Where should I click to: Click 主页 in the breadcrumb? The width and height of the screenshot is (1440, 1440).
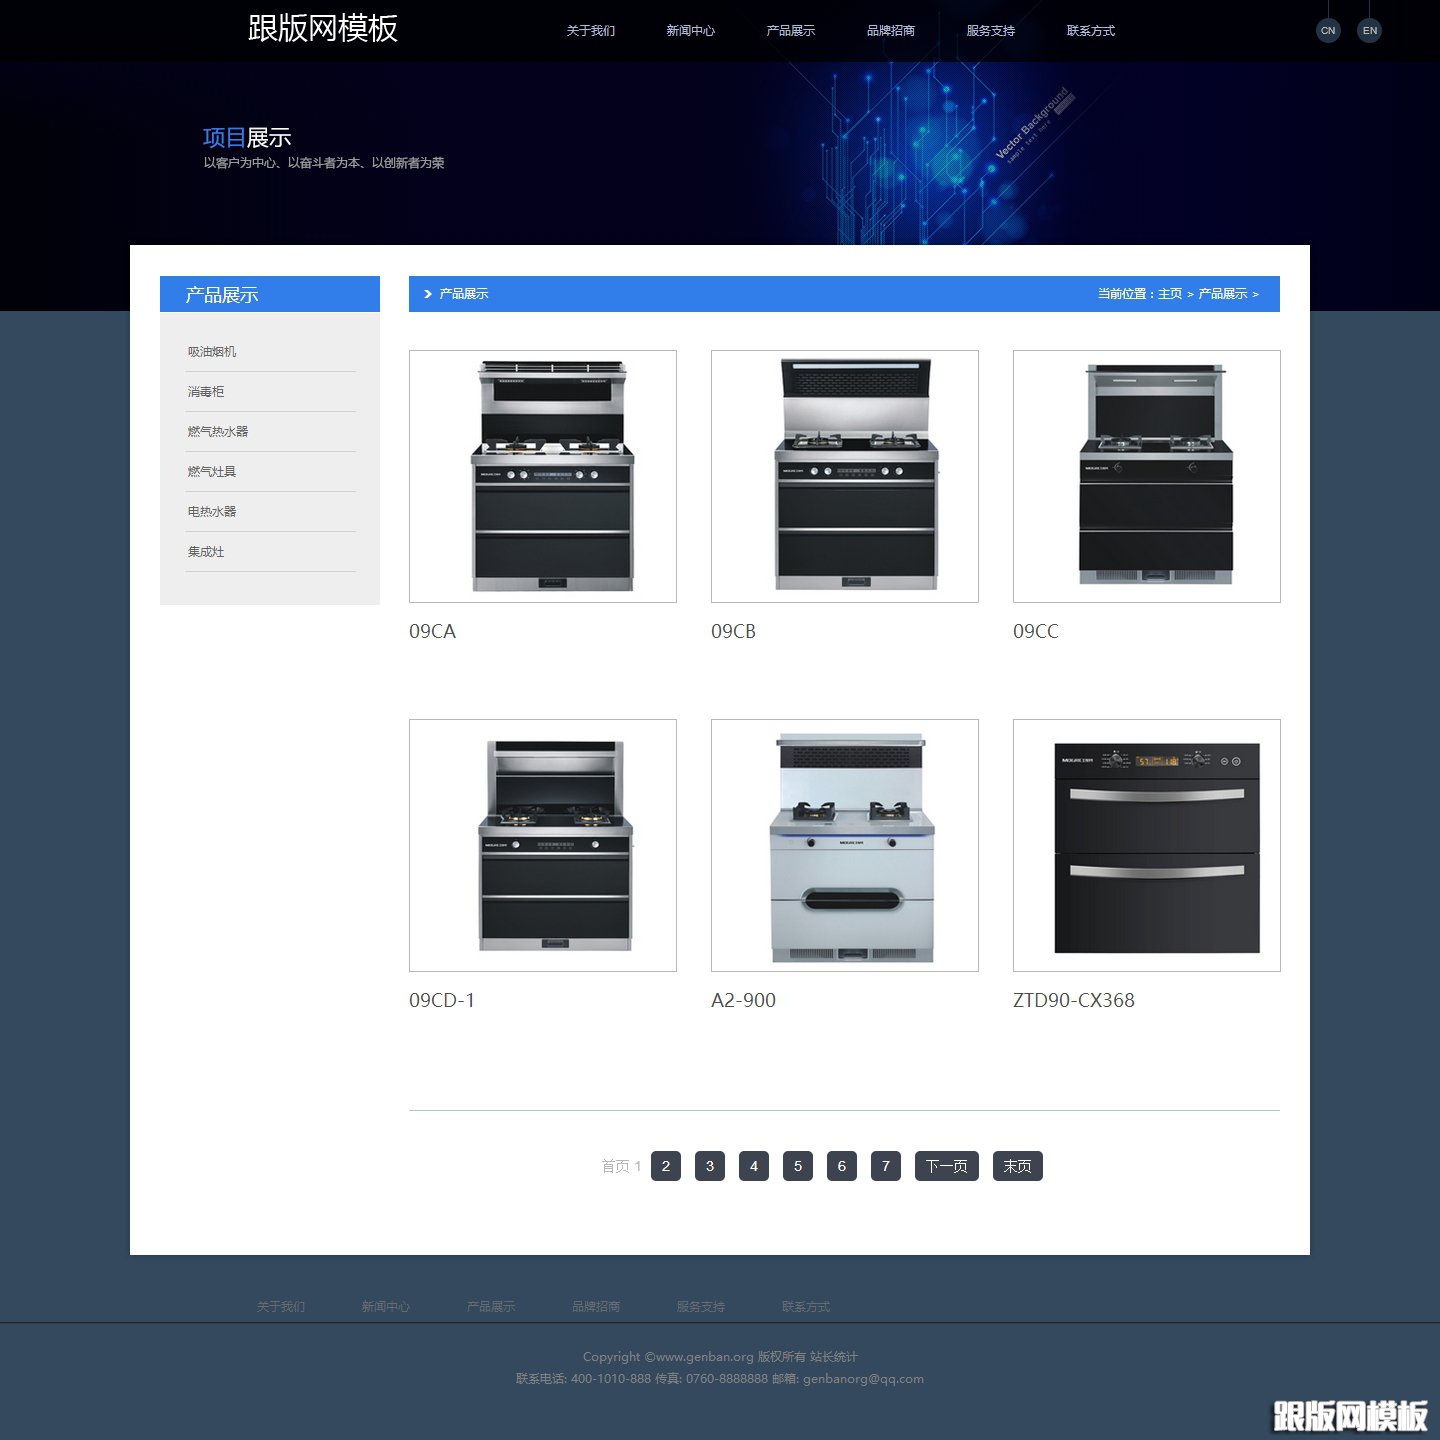(1170, 294)
